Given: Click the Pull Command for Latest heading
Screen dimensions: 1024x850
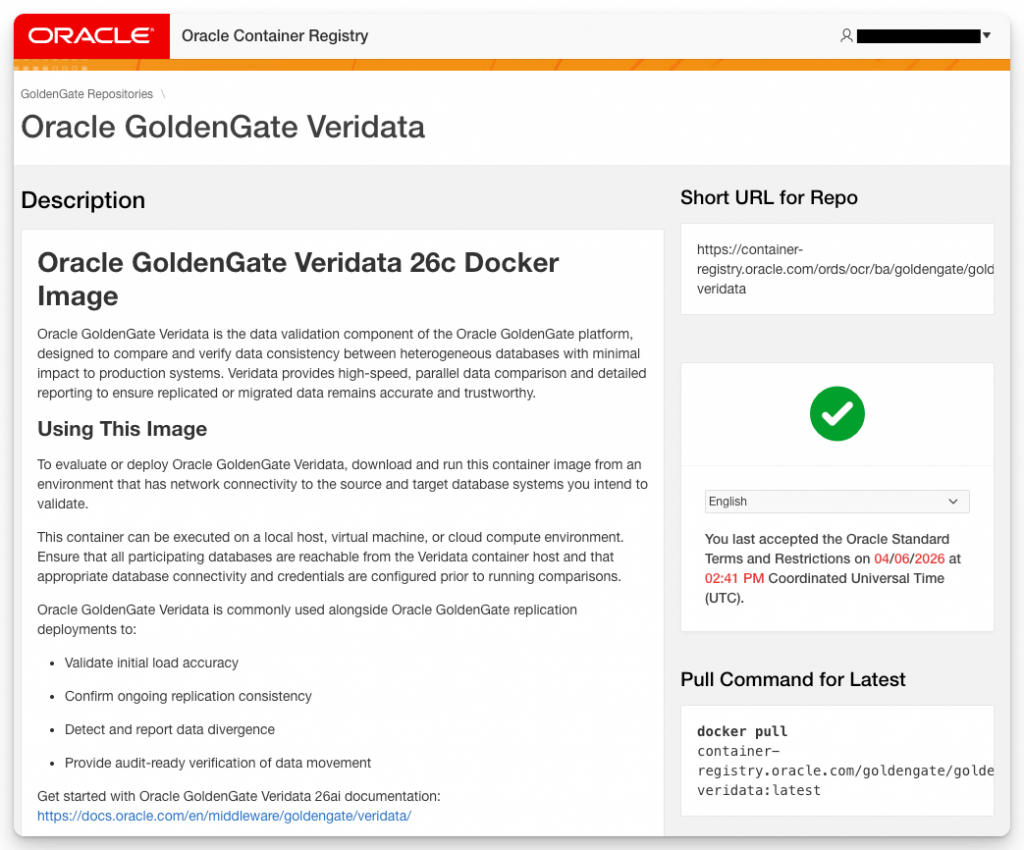Looking at the screenshot, I should 793,680.
